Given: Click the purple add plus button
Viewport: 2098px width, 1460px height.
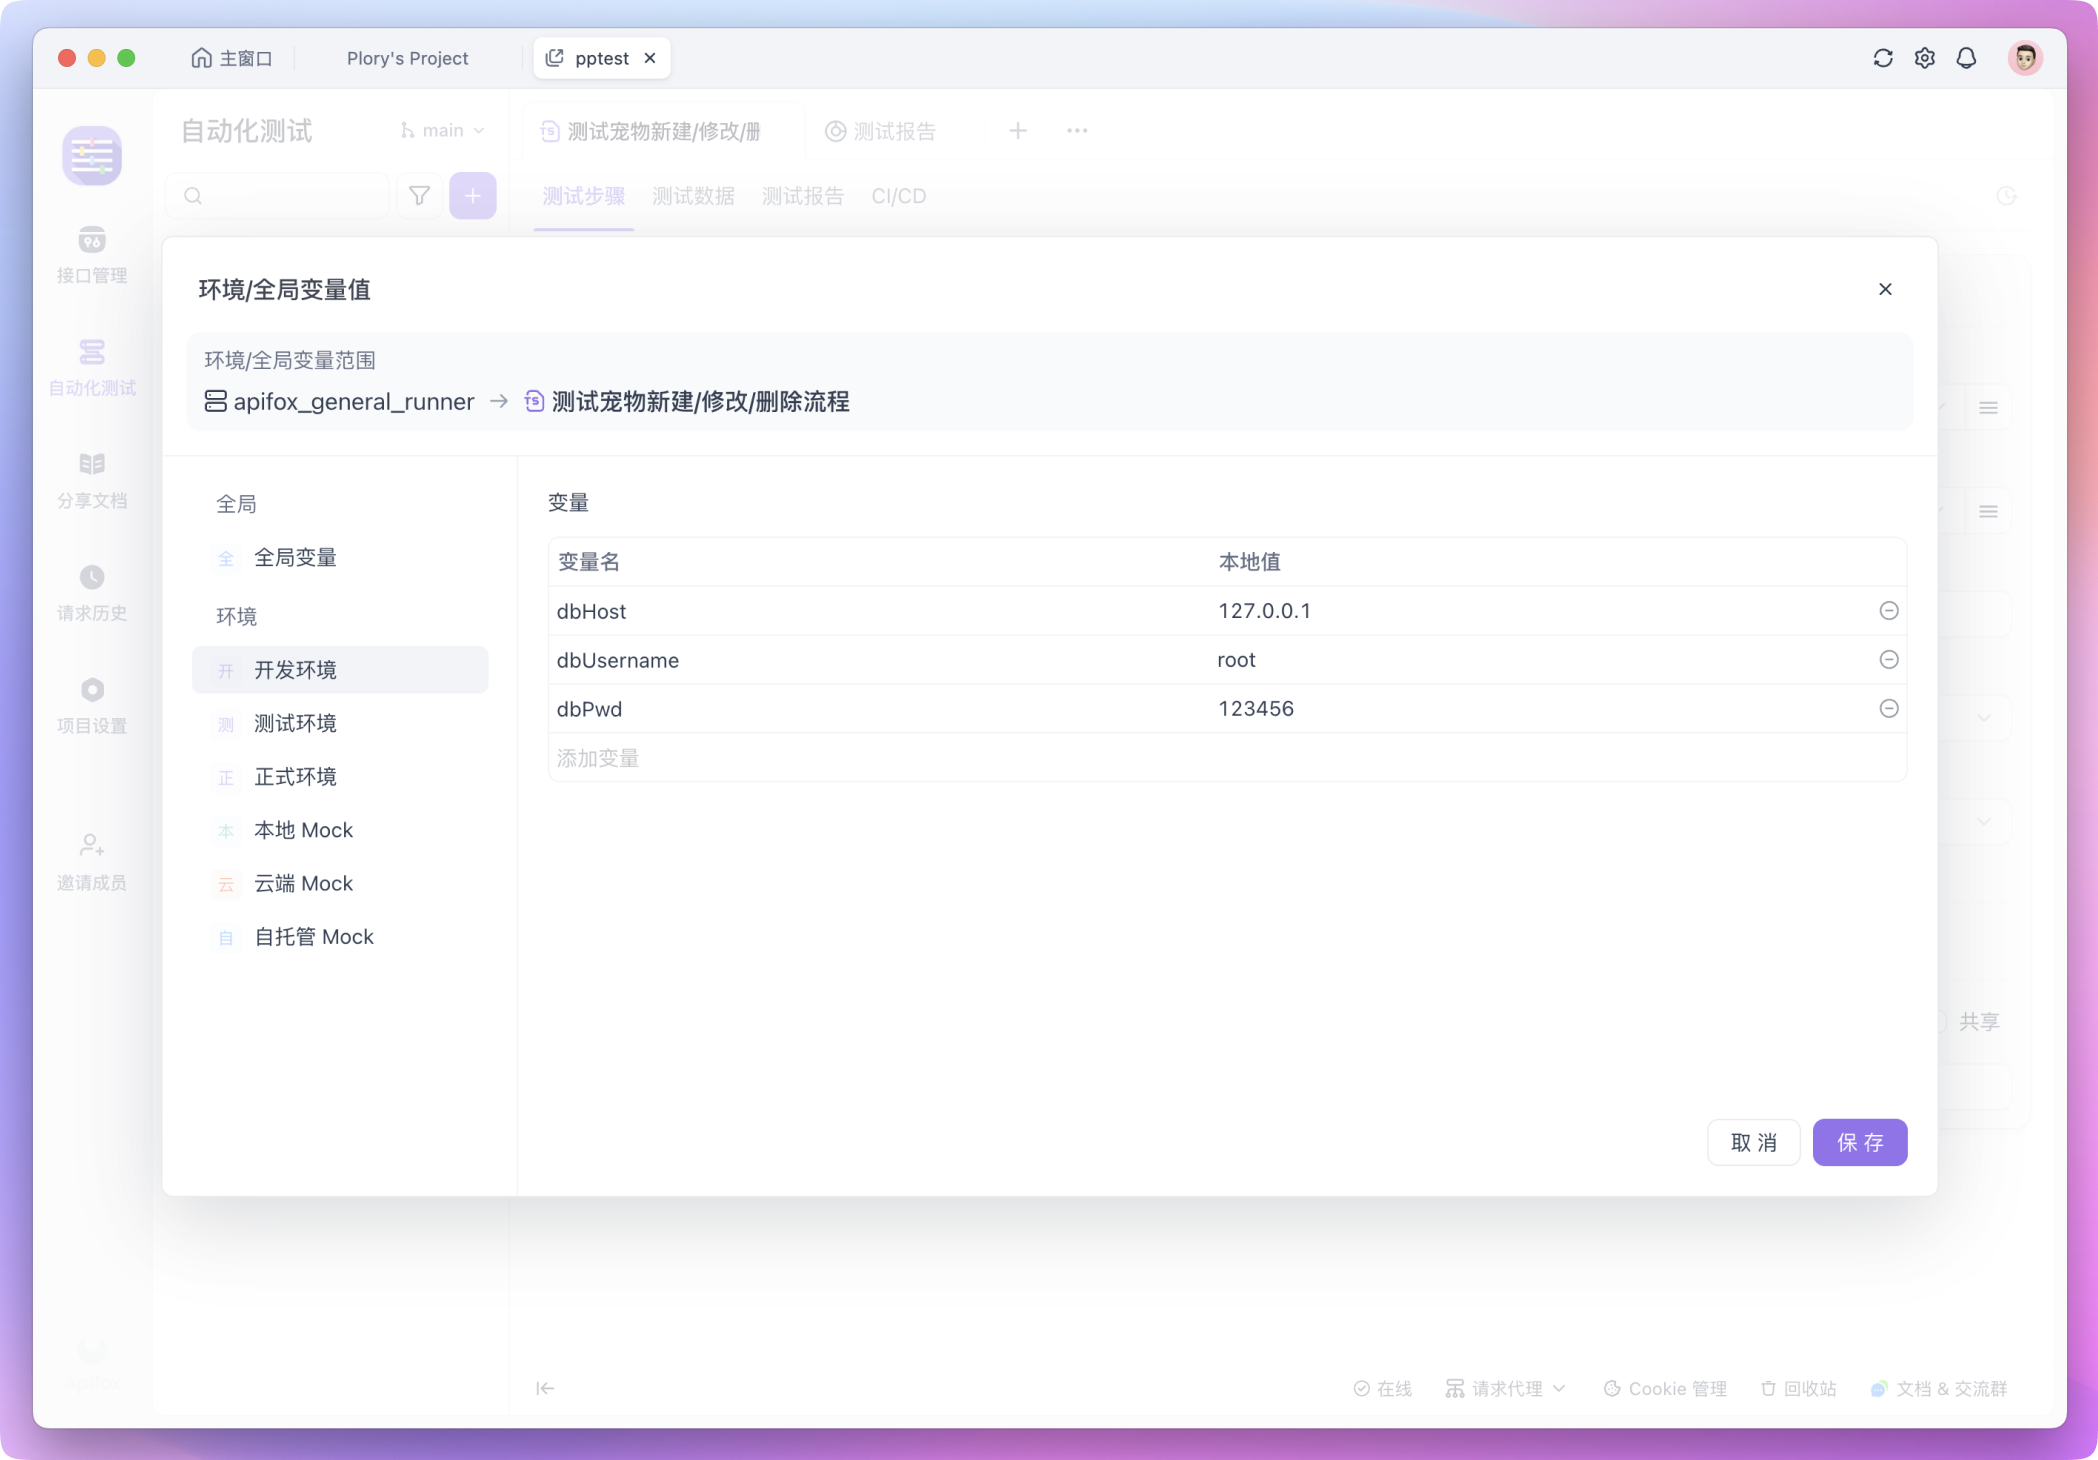Looking at the screenshot, I should pos(473,196).
